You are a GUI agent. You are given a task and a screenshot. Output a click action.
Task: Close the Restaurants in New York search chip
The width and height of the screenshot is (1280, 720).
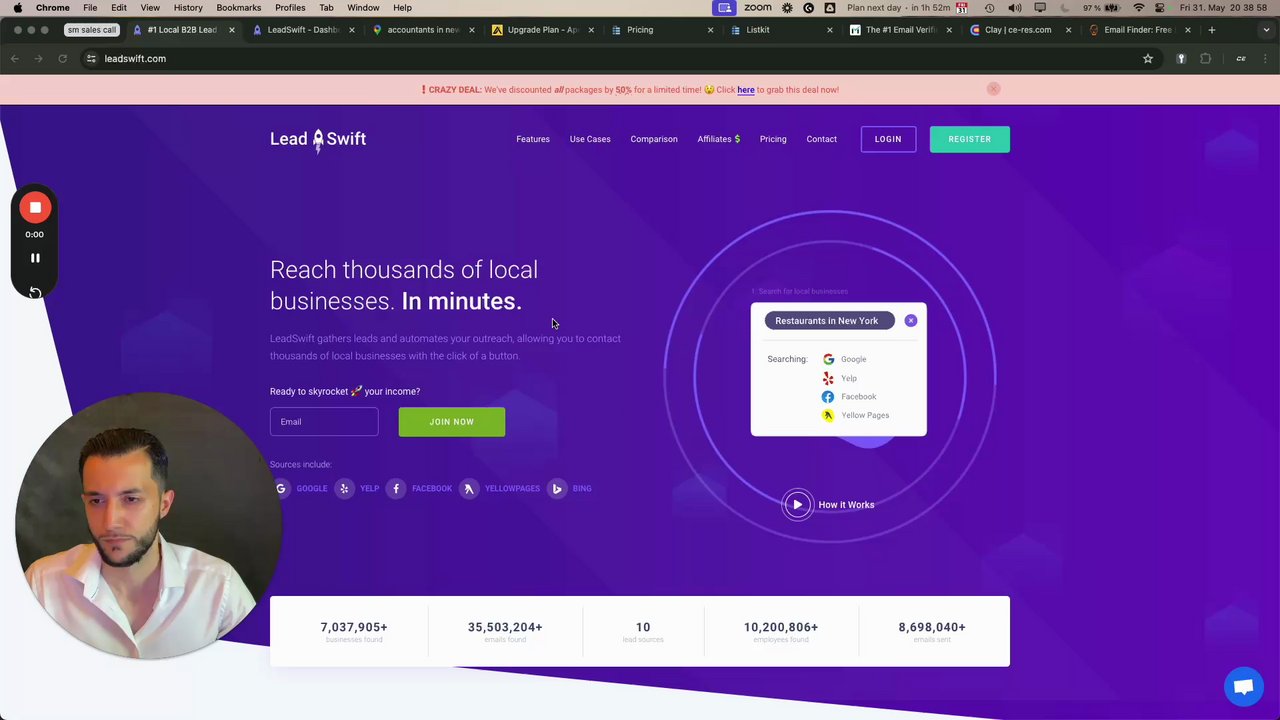pyautogui.click(x=910, y=321)
